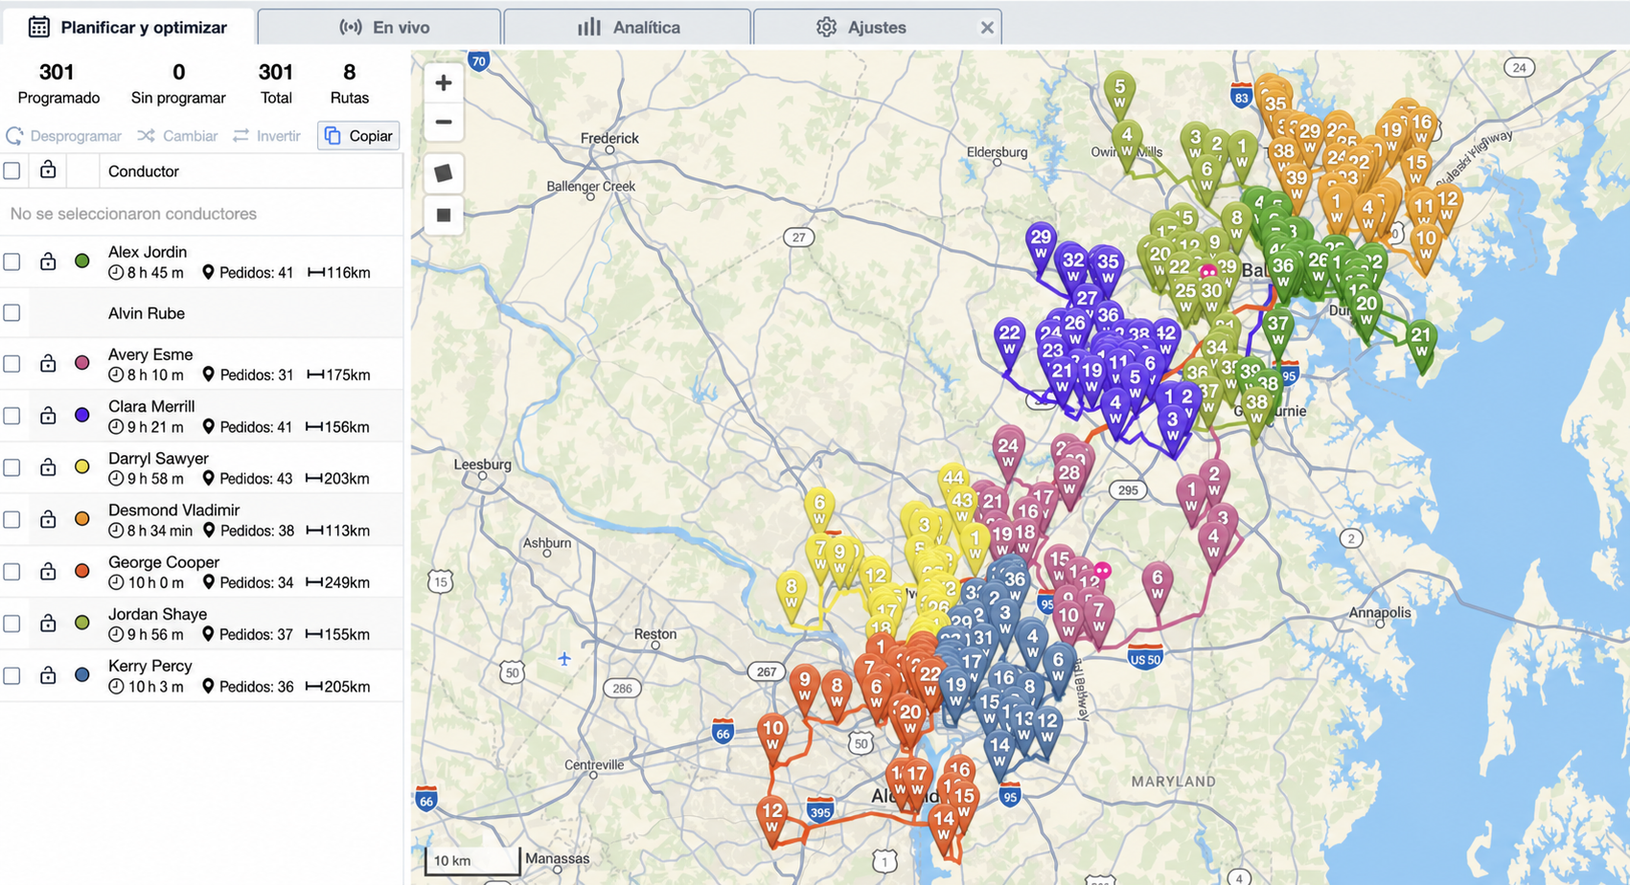The width and height of the screenshot is (1630, 885).
Task: Click Kerry Percy's 205km distance value
Action: point(338,686)
